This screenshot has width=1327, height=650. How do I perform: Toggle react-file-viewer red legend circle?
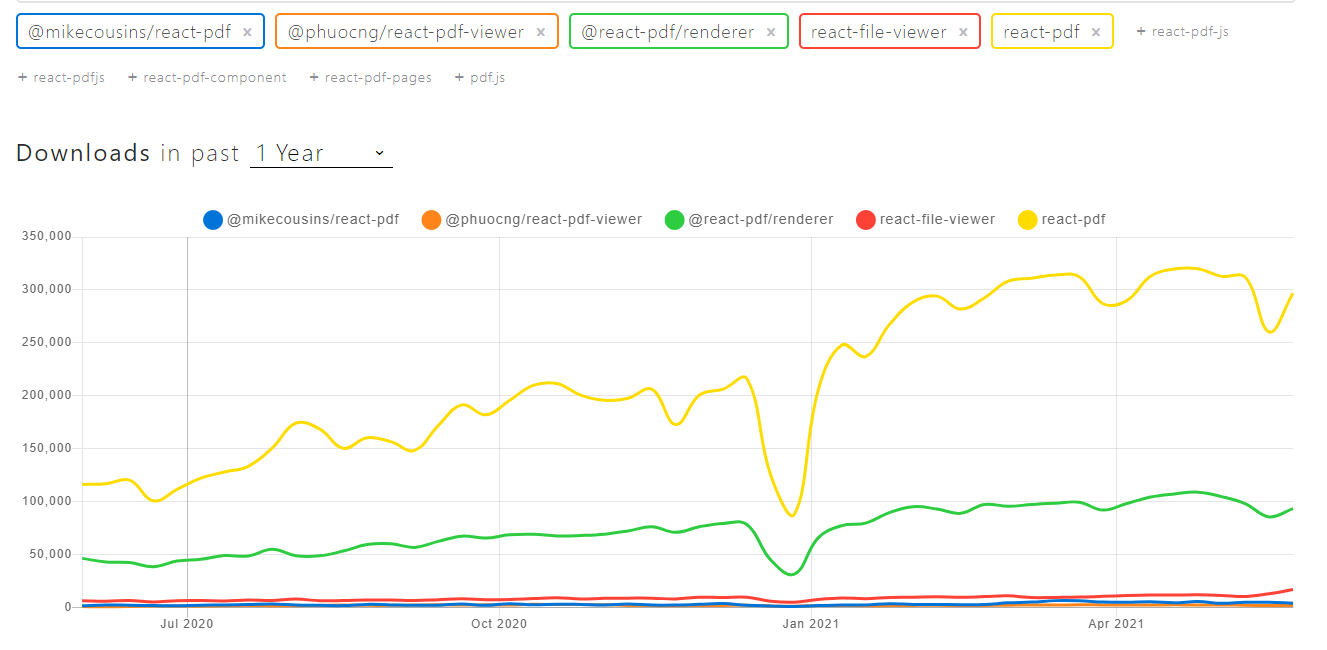pyautogui.click(x=866, y=220)
